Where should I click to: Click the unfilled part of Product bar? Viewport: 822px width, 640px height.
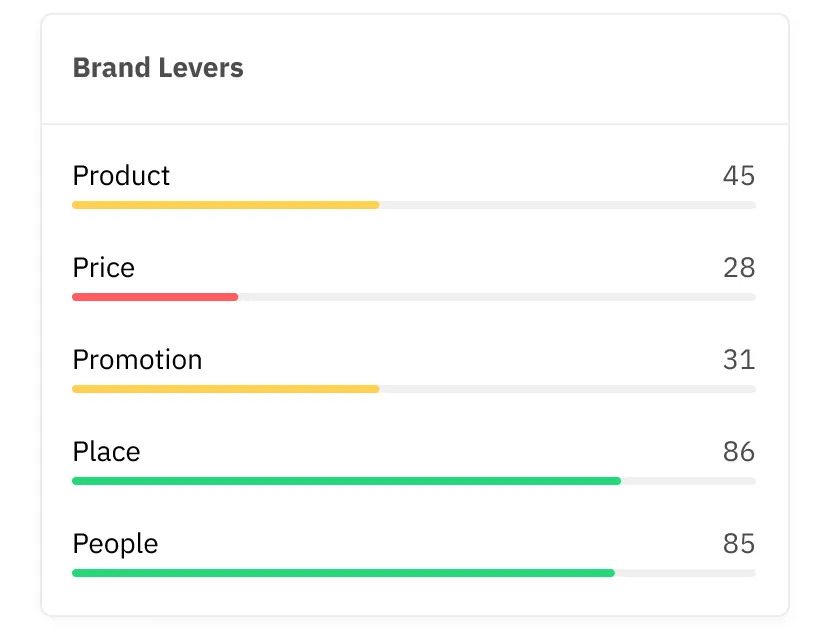click(568, 205)
